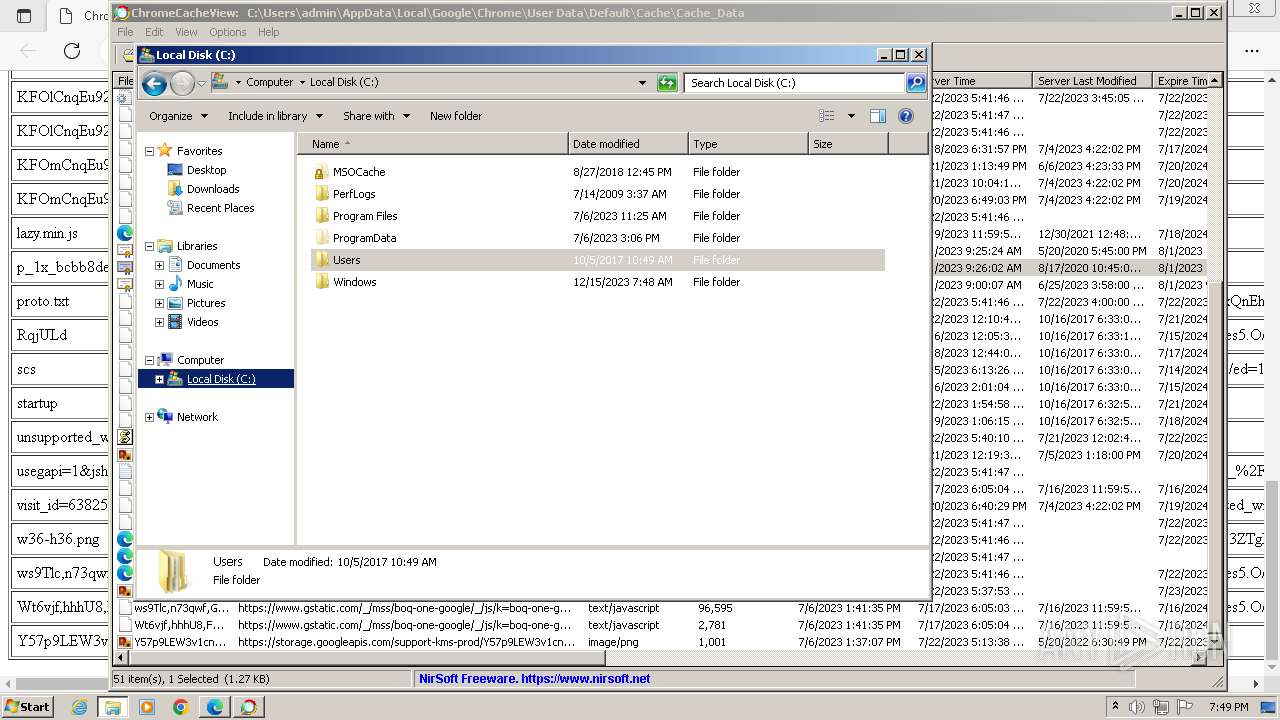Image resolution: width=1280 pixels, height=720 pixels.
Task: Show the preview pane icon in Explorer
Action: pyautogui.click(x=878, y=116)
